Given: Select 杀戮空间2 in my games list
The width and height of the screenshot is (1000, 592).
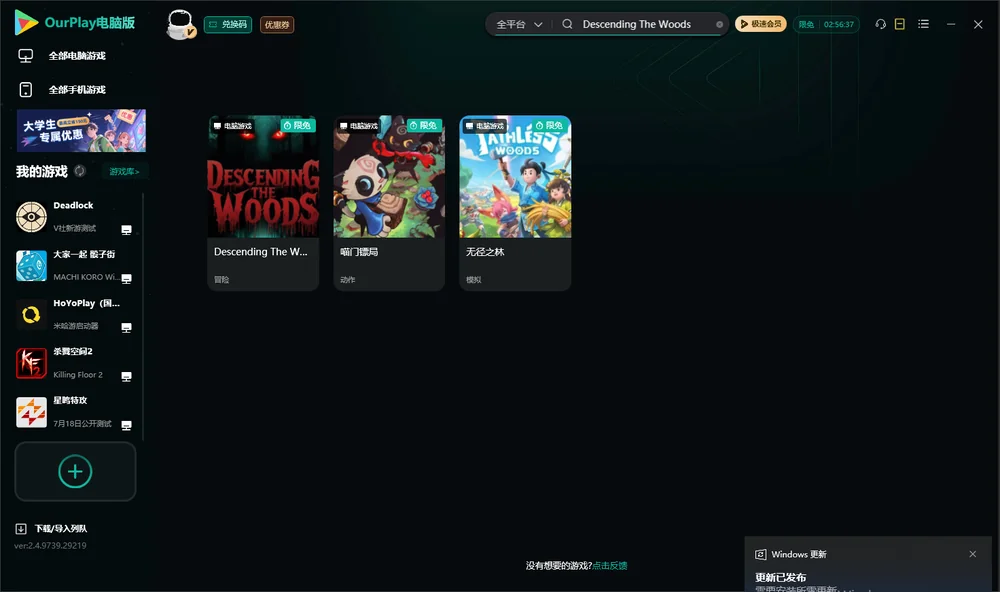Looking at the screenshot, I should coord(75,363).
